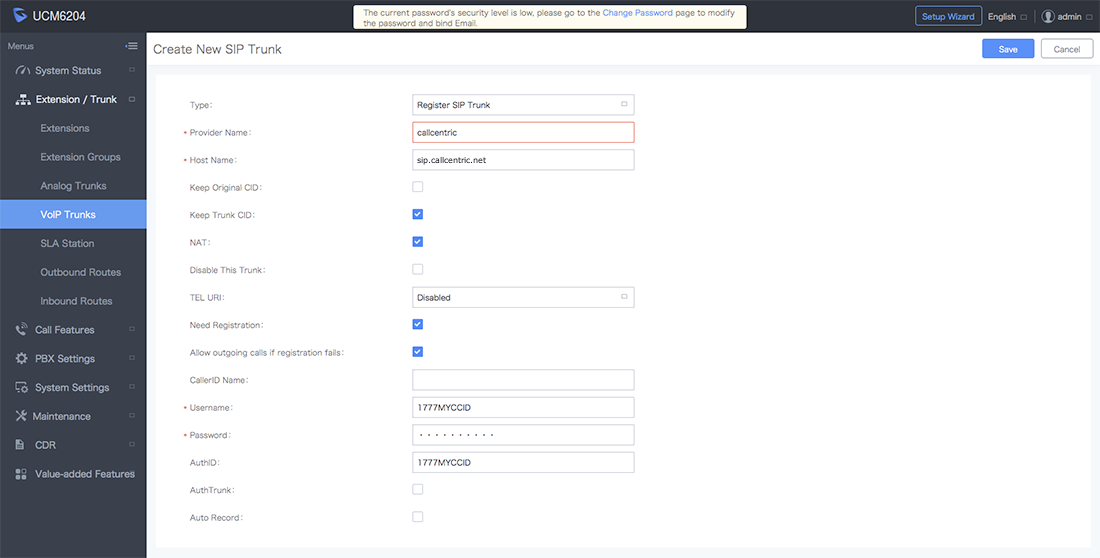Image resolution: width=1100 pixels, height=558 pixels.
Task: Open the English language selector
Action: point(1007,16)
